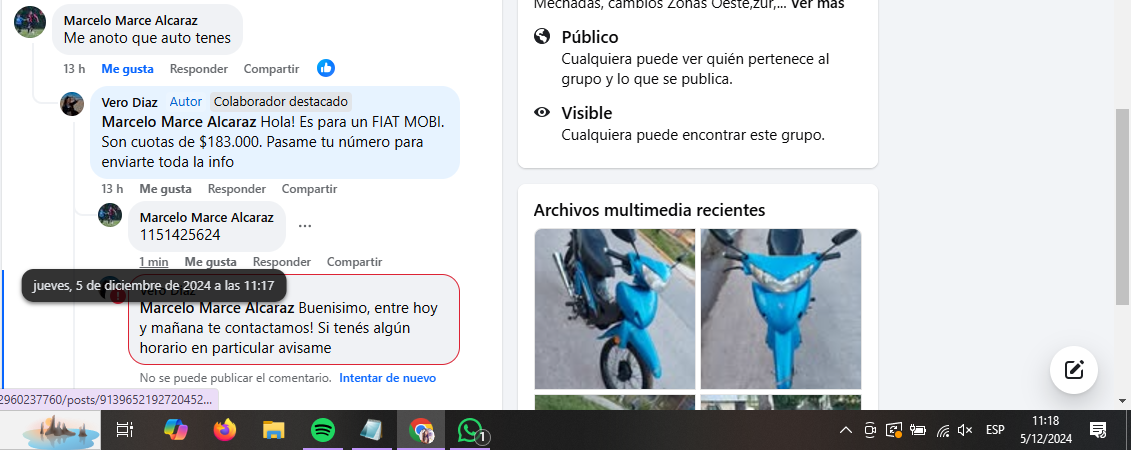Open Task View on the taskbar
The width and height of the screenshot is (1131, 450).
pos(125,430)
